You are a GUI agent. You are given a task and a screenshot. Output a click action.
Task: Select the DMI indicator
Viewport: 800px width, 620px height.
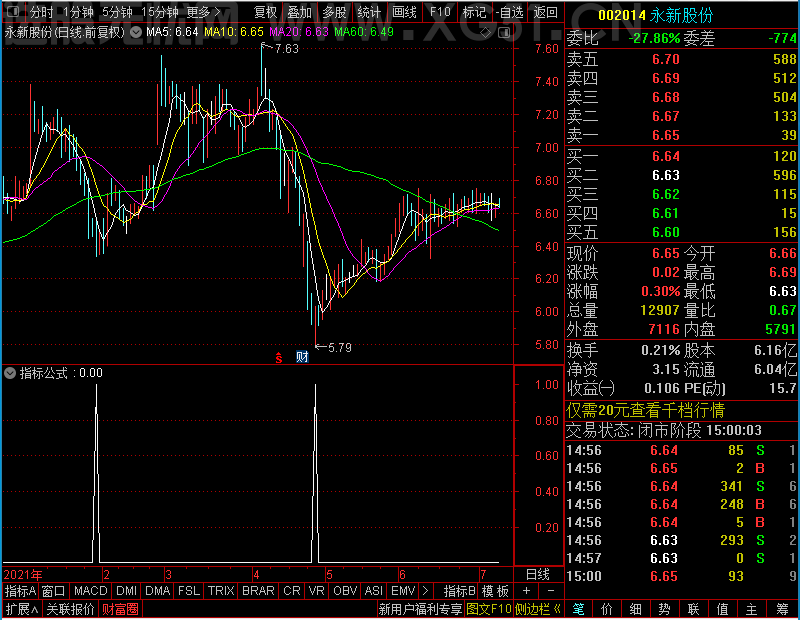[x=126, y=591]
